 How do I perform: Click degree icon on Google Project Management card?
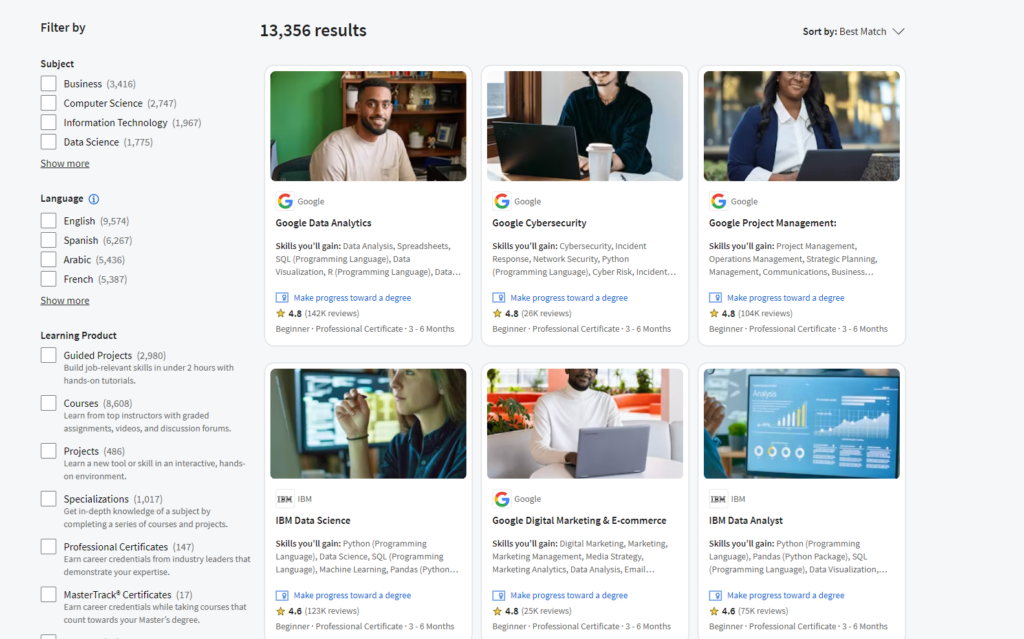point(716,298)
